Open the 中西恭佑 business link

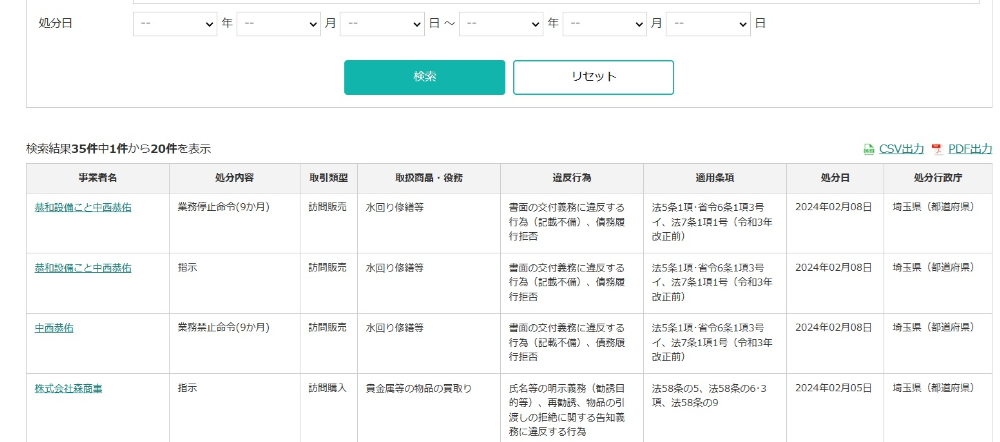coord(54,328)
